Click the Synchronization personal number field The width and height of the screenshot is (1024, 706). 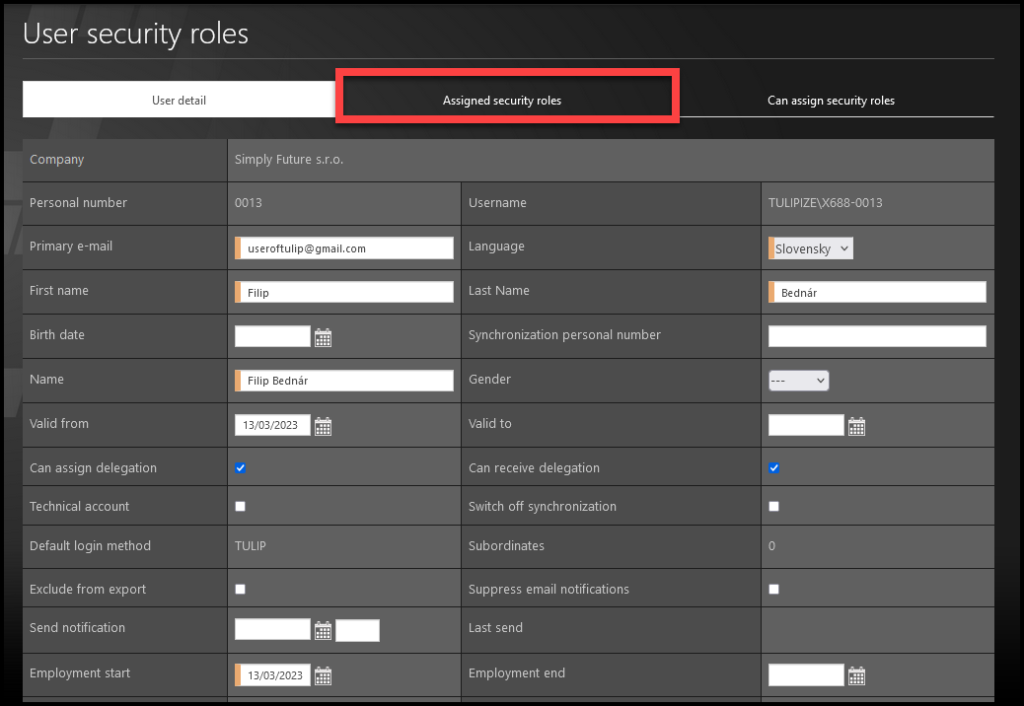point(877,336)
